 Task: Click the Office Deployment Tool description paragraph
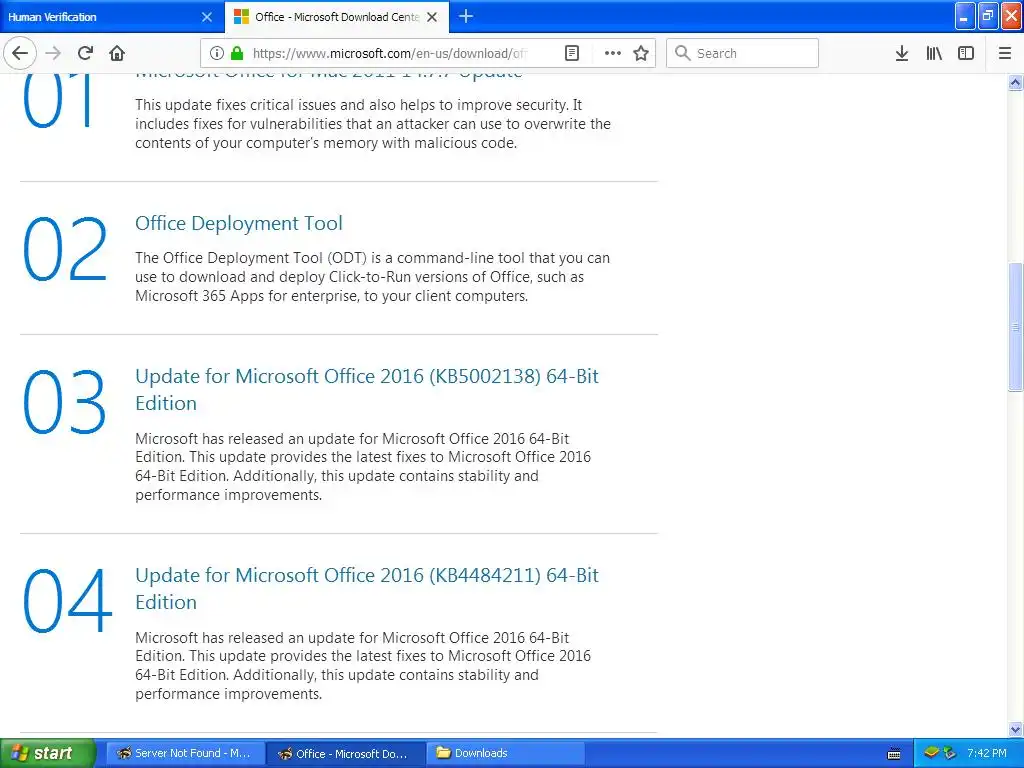point(372,277)
